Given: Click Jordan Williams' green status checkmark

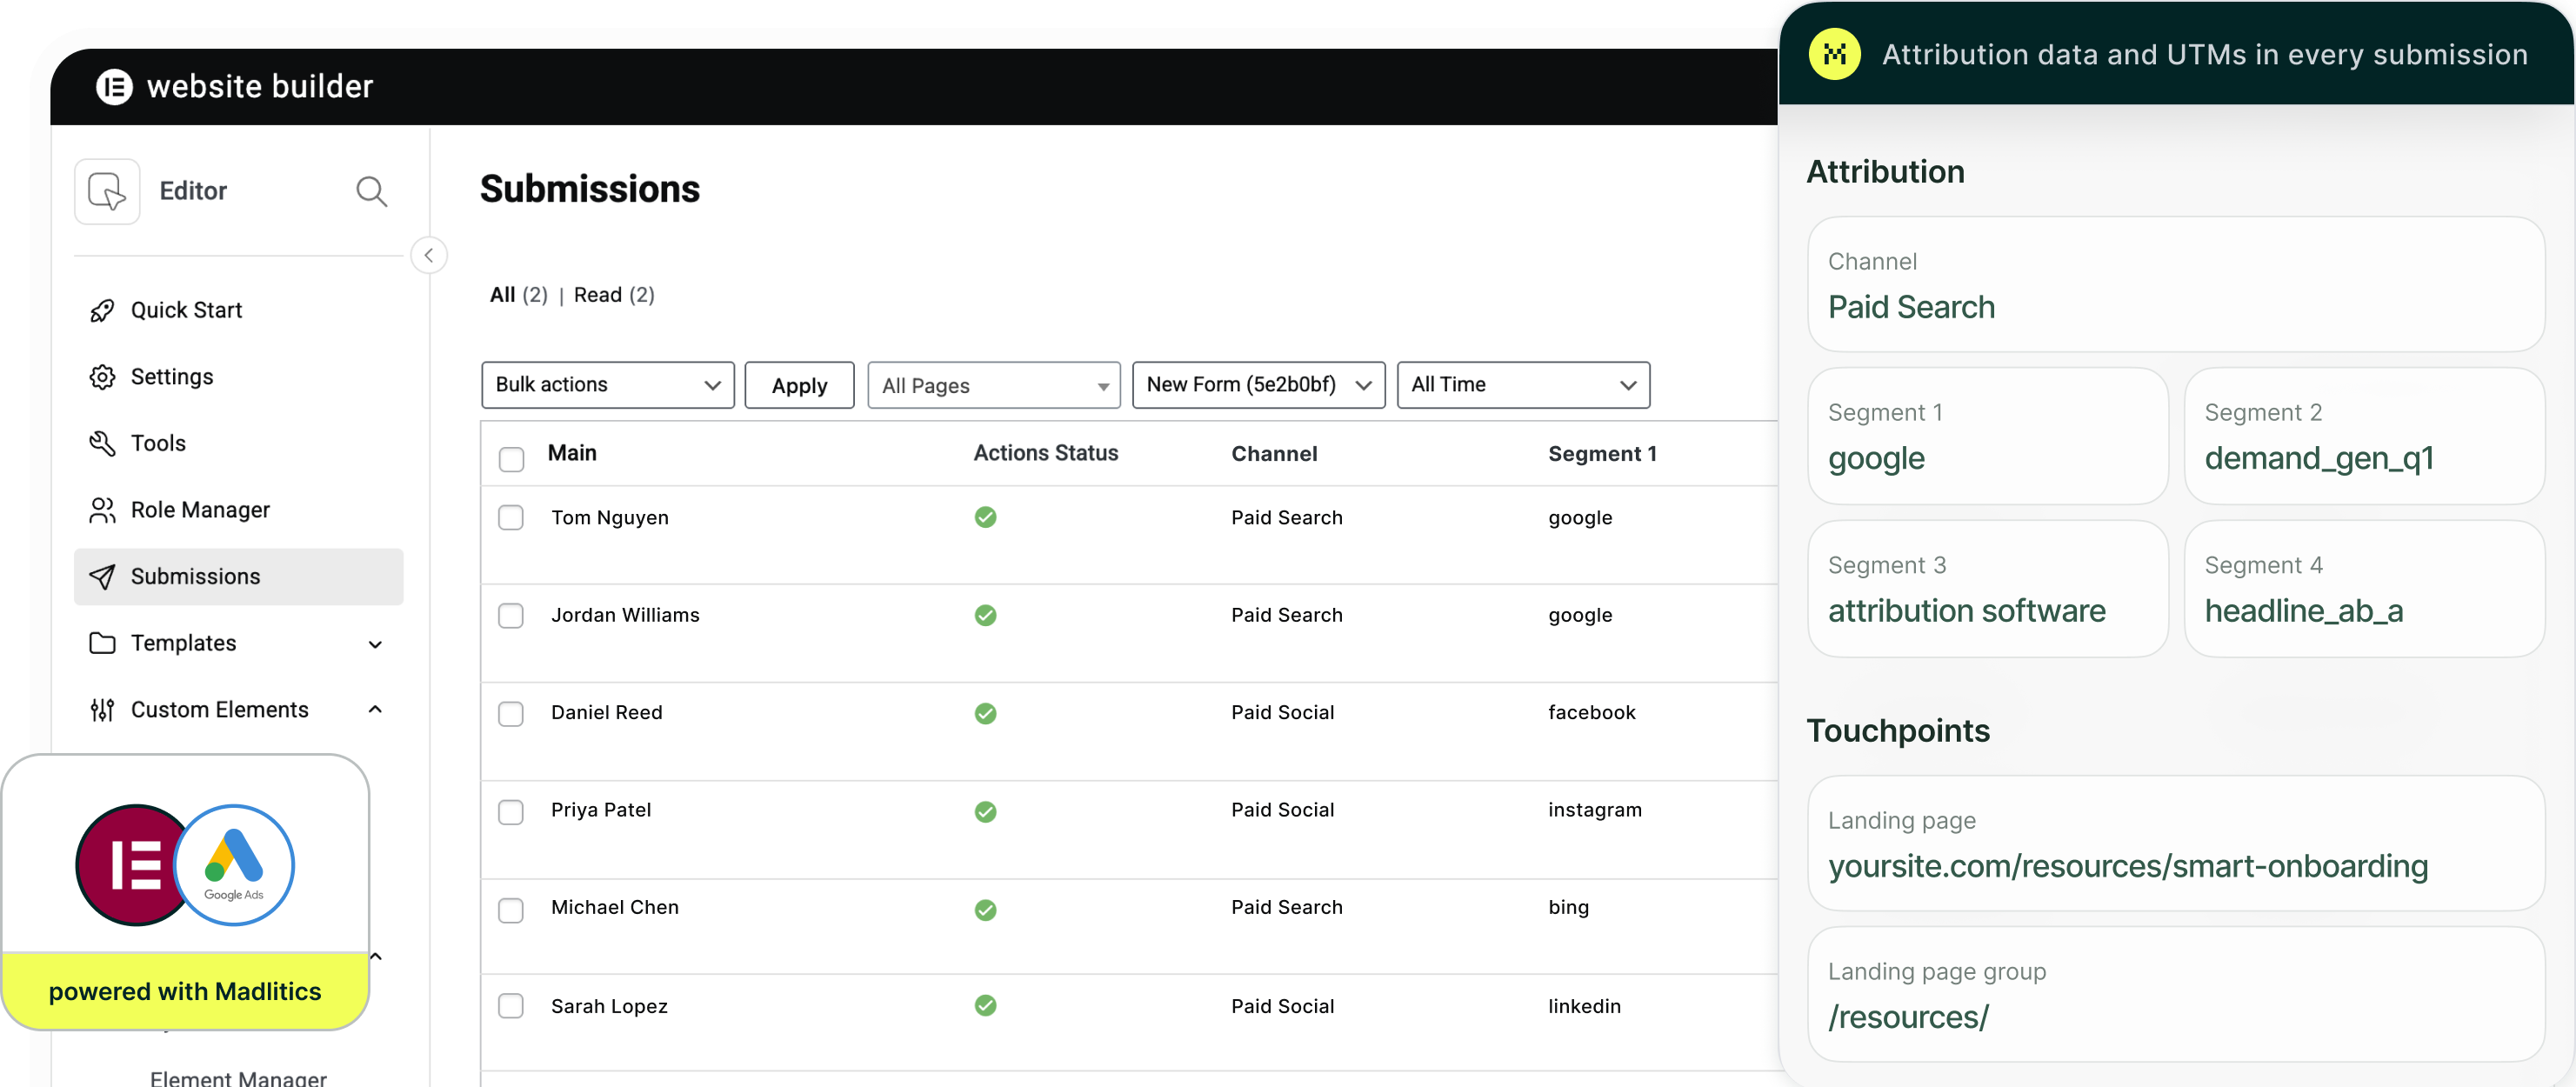Looking at the screenshot, I should (986, 615).
